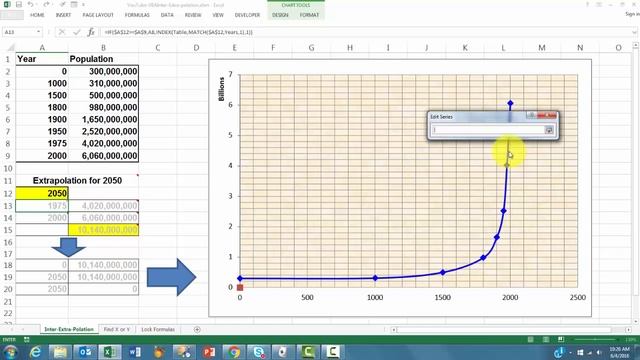The image size is (640, 360).
Task: Click the Redo arrow icon
Action: click(46, 4)
